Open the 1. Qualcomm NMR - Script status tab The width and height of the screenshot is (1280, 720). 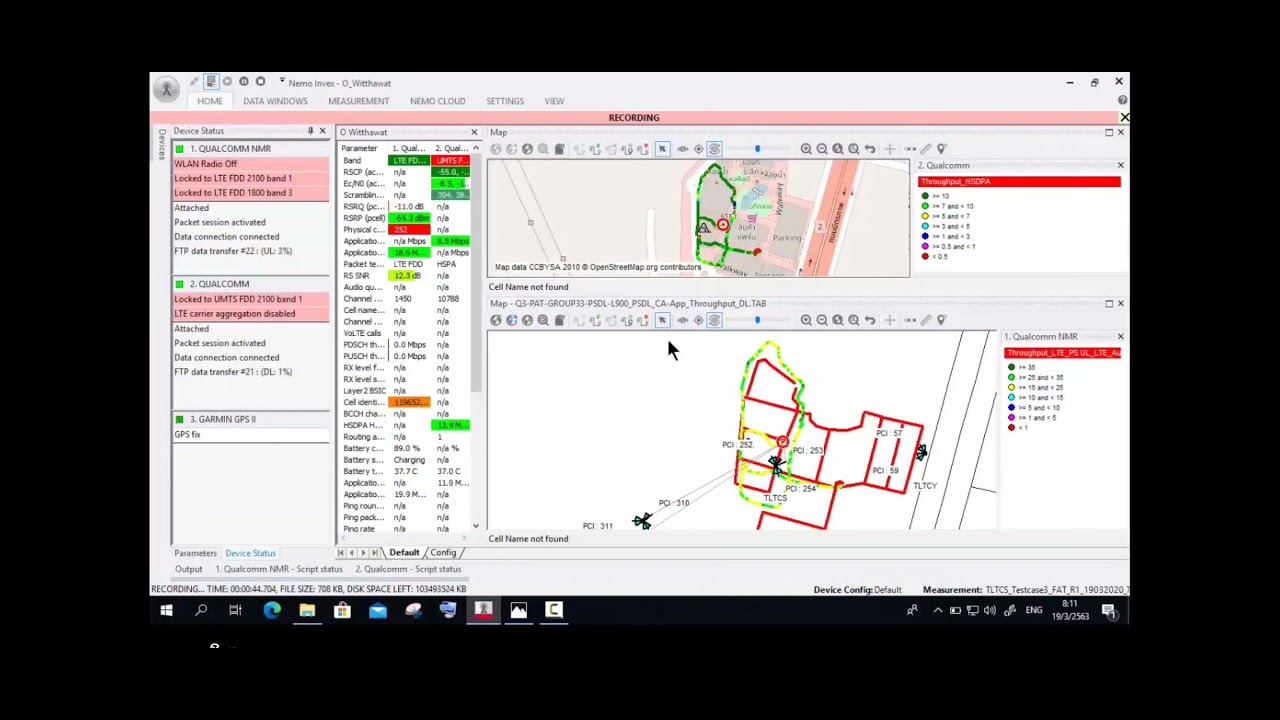pos(279,569)
